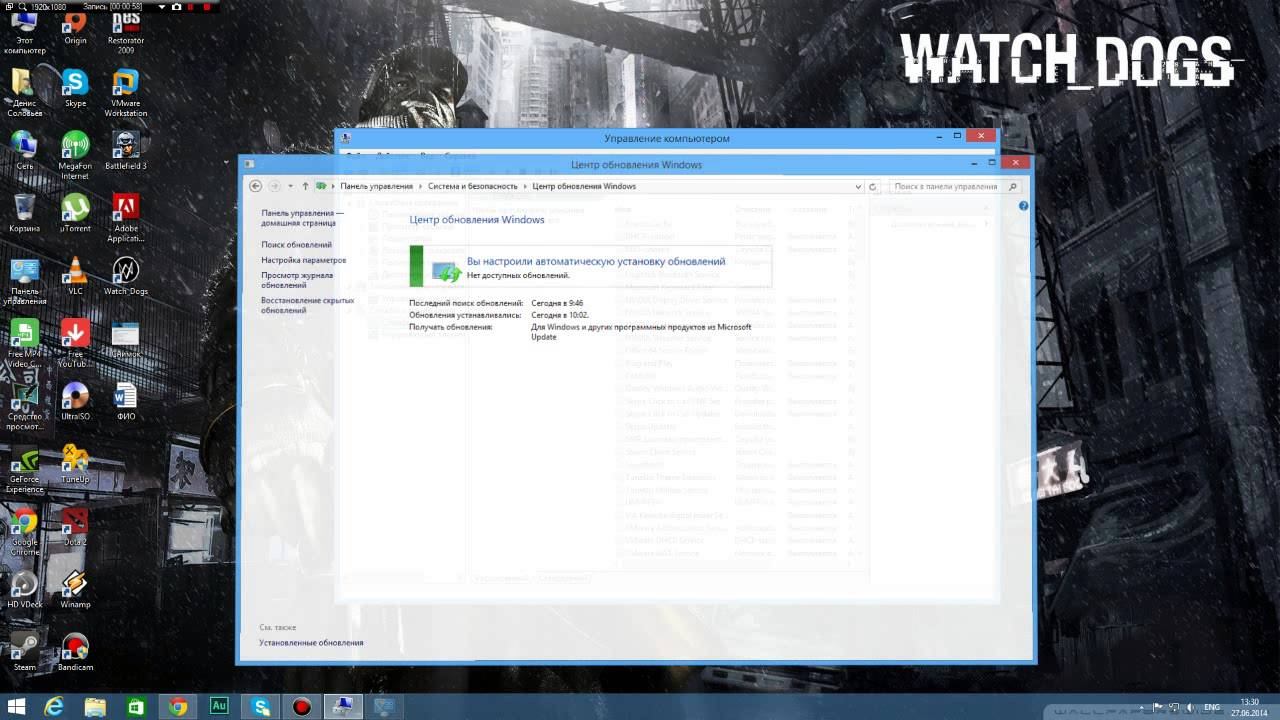This screenshot has width=1280, height=720.
Task: Open the Origin desktop shortcut
Action: pyautogui.click(x=75, y=28)
